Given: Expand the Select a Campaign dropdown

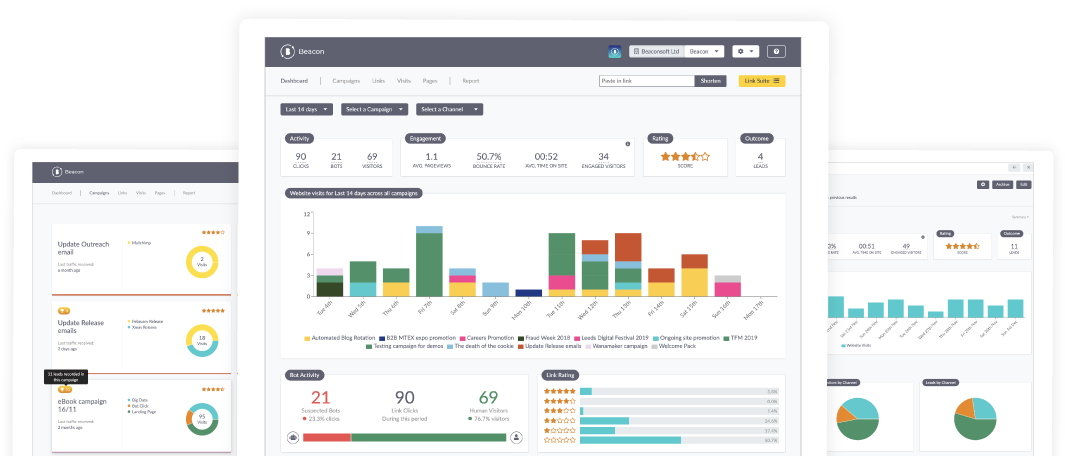Looking at the screenshot, I should (374, 109).
